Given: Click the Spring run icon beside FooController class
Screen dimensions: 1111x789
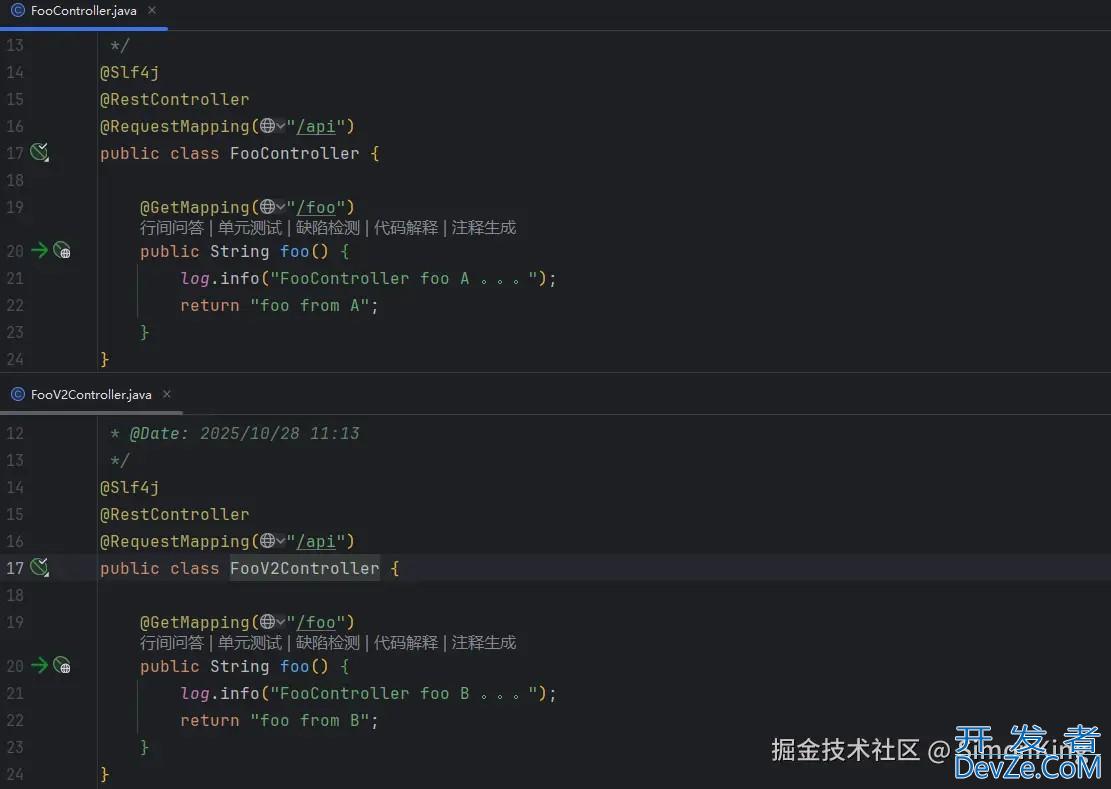Looking at the screenshot, I should click(38, 152).
